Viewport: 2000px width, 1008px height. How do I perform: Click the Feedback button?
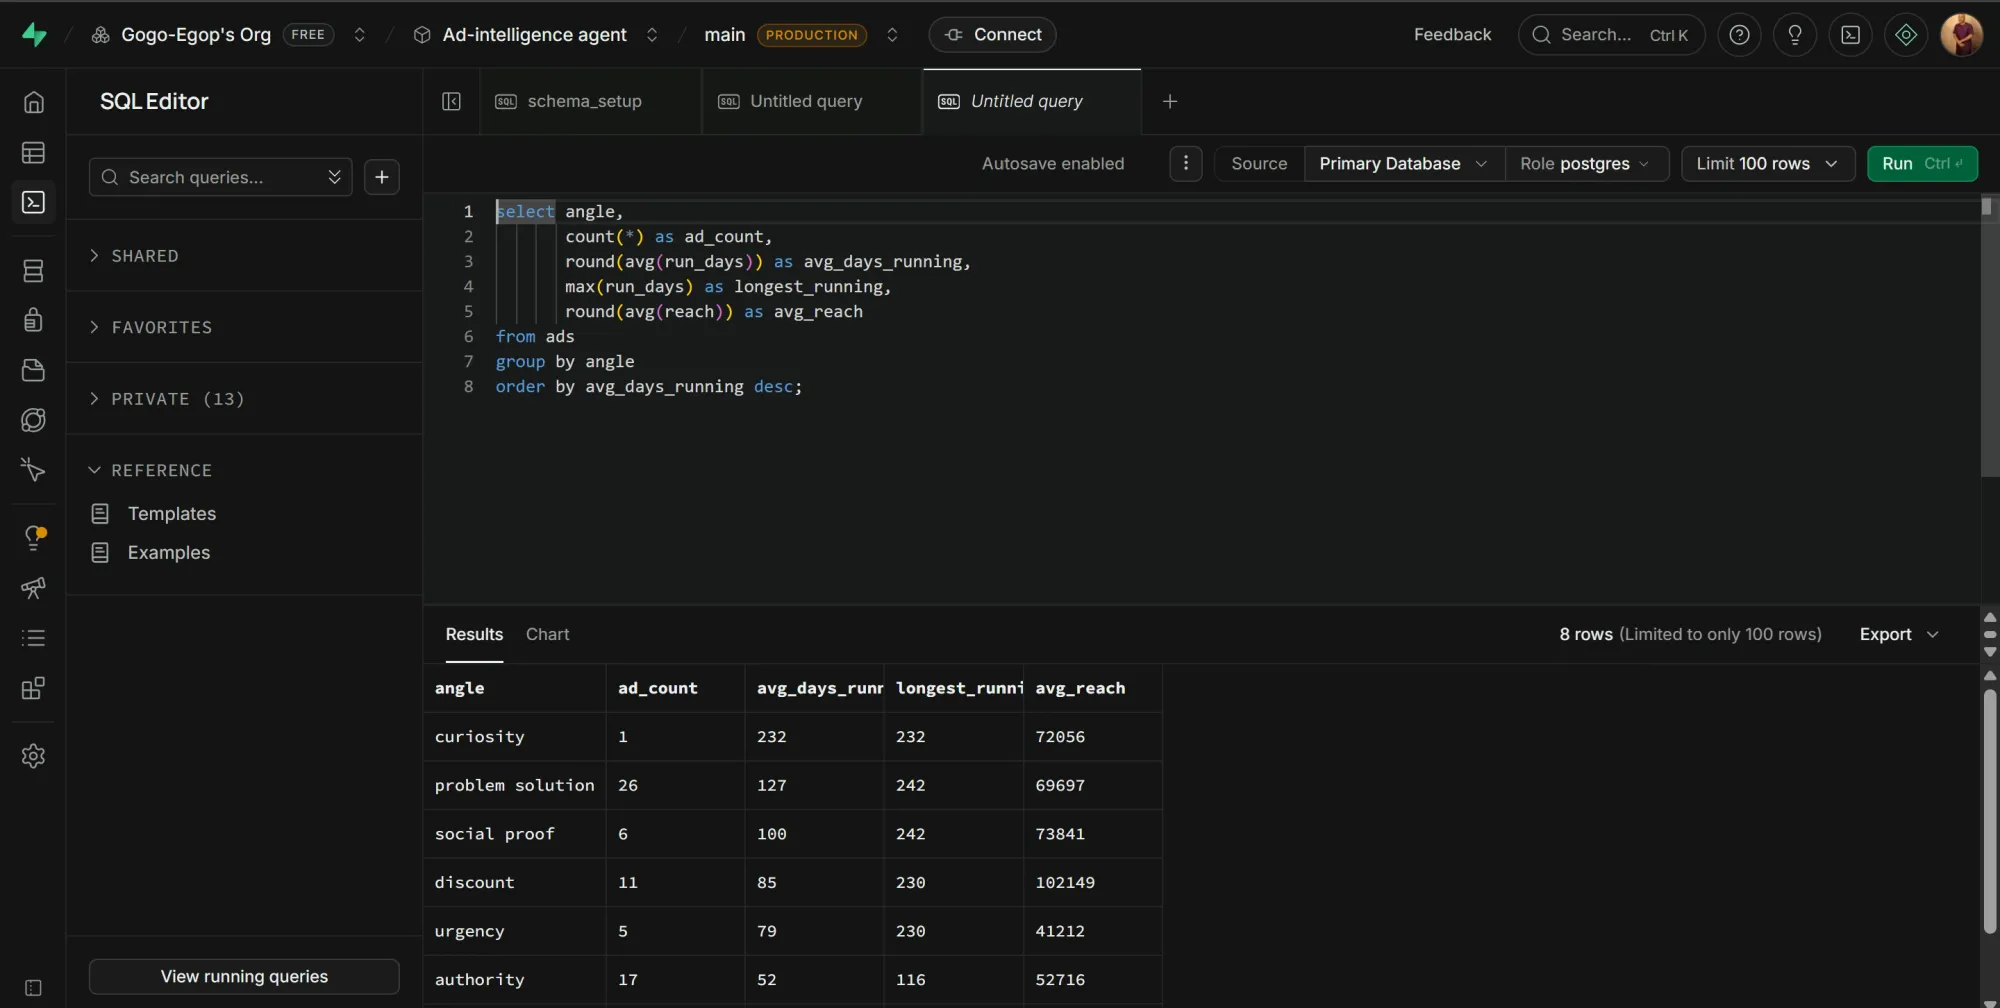pyautogui.click(x=1452, y=35)
